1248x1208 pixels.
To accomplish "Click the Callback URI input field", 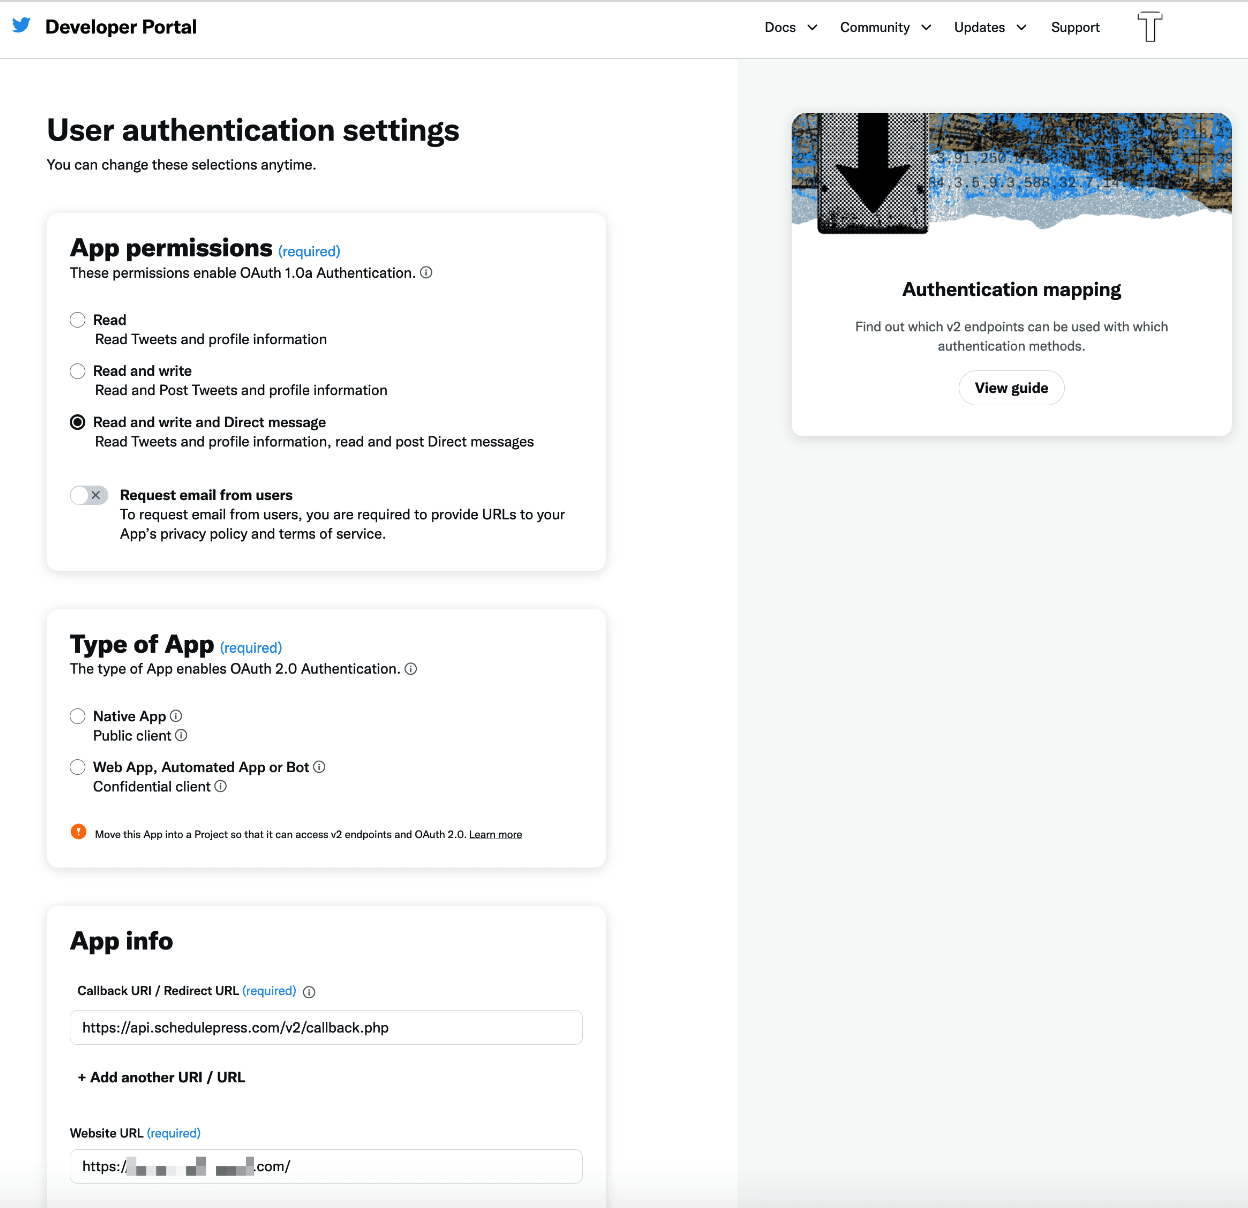I will (x=326, y=1027).
